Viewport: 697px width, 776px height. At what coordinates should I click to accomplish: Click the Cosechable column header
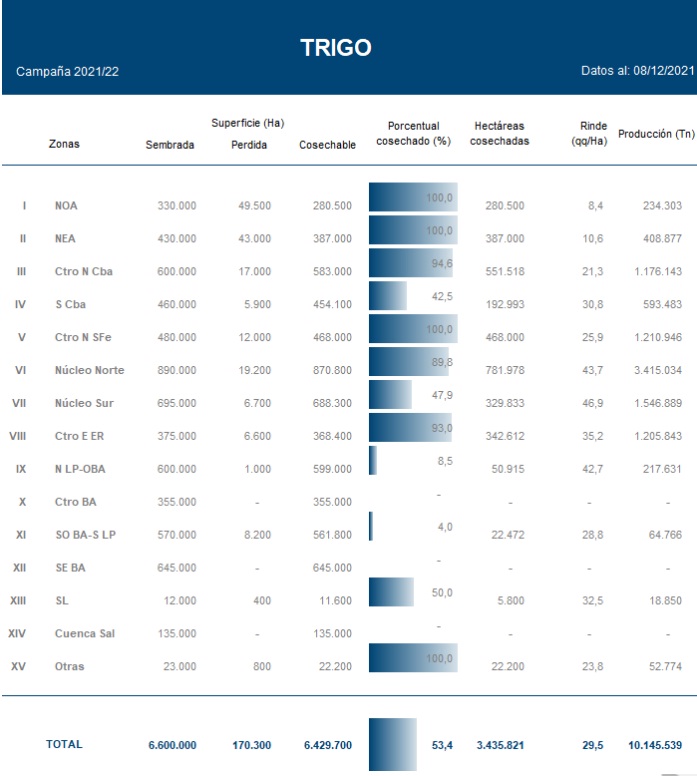tap(327, 145)
